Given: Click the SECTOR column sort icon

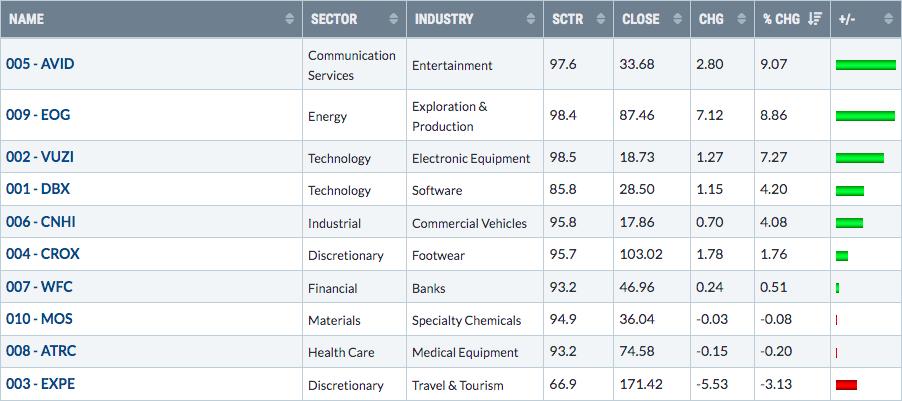Looking at the screenshot, I should (393, 19).
